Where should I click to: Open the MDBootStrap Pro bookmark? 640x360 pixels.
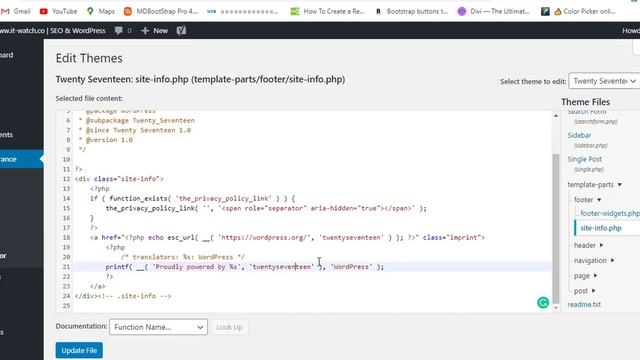[x=161, y=11]
